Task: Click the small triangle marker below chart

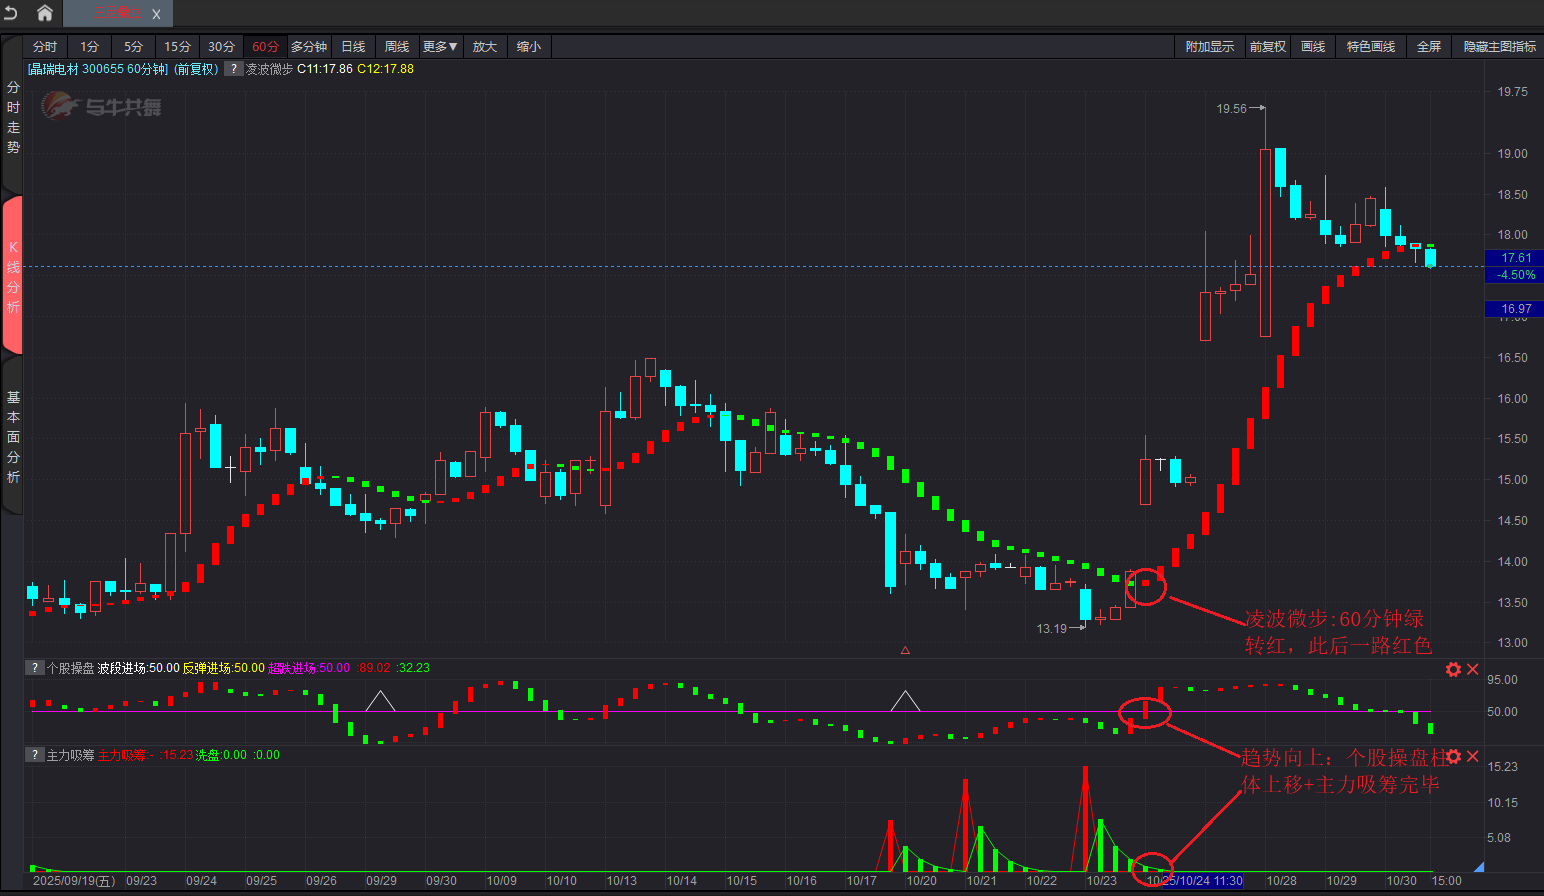Action: (x=905, y=650)
